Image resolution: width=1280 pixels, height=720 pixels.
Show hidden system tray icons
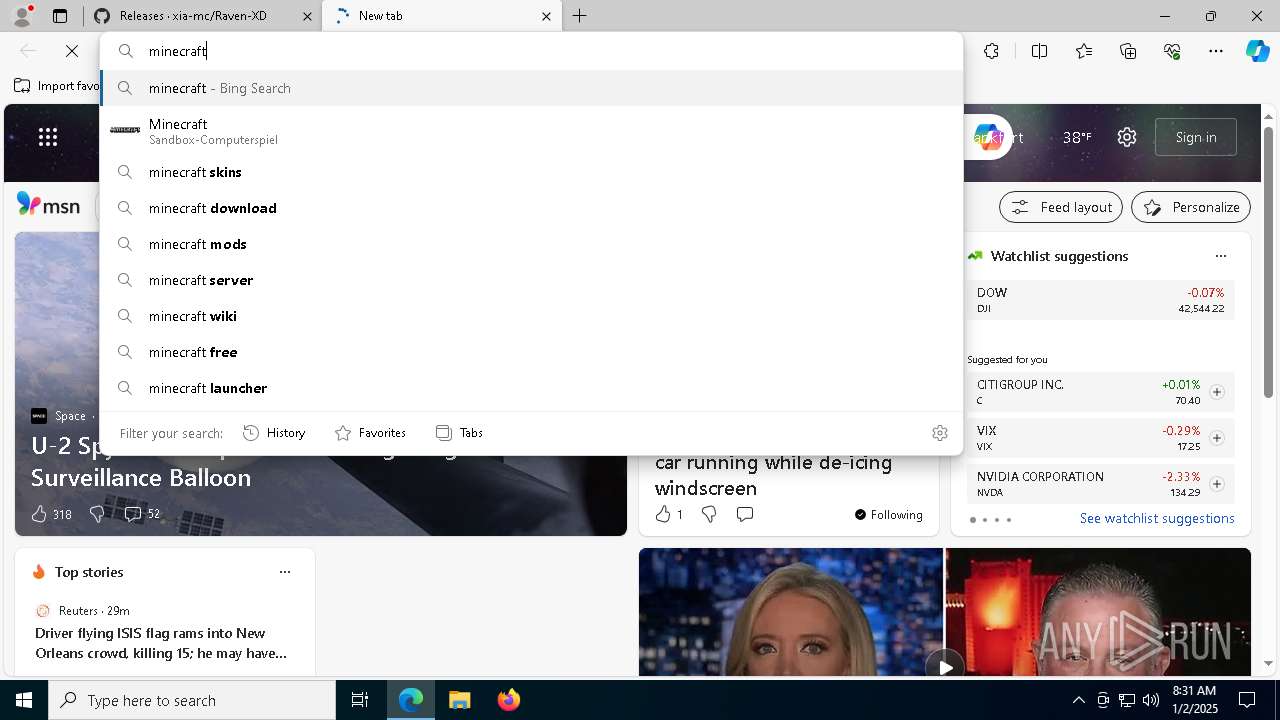tap(1078, 700)
